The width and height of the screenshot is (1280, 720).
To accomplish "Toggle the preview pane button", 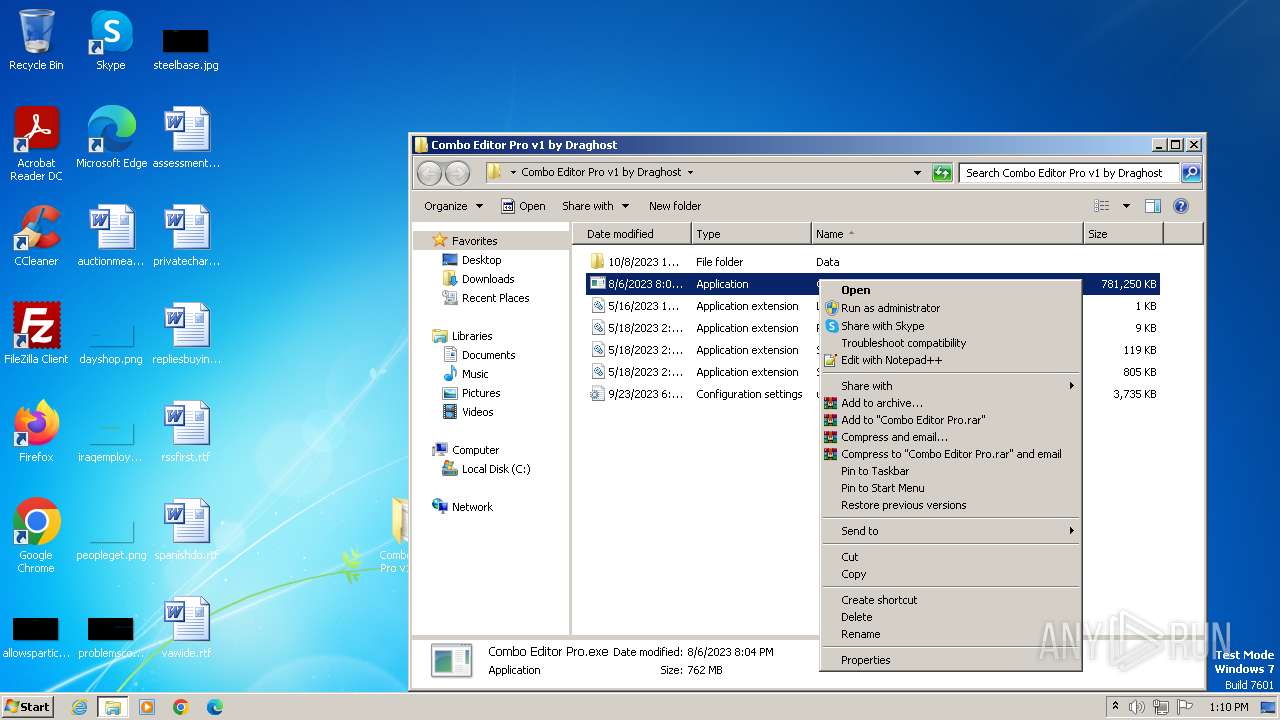I will tap(1152, 206).
